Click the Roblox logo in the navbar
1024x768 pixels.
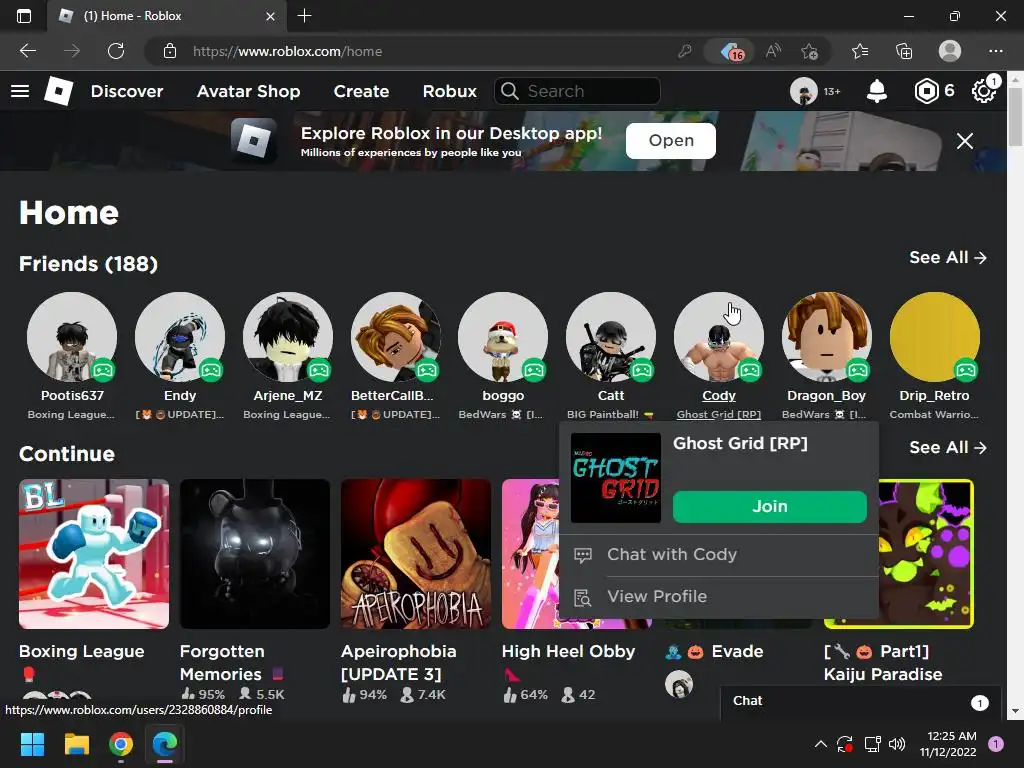59,91
